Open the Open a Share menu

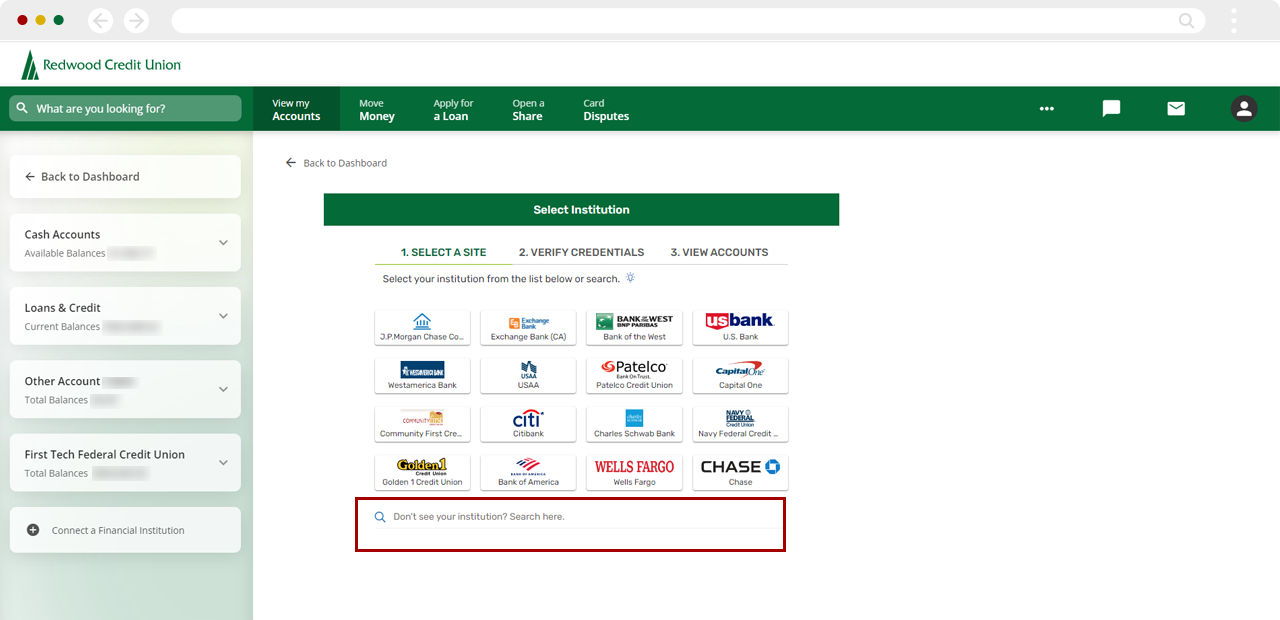tap(528, 109)
